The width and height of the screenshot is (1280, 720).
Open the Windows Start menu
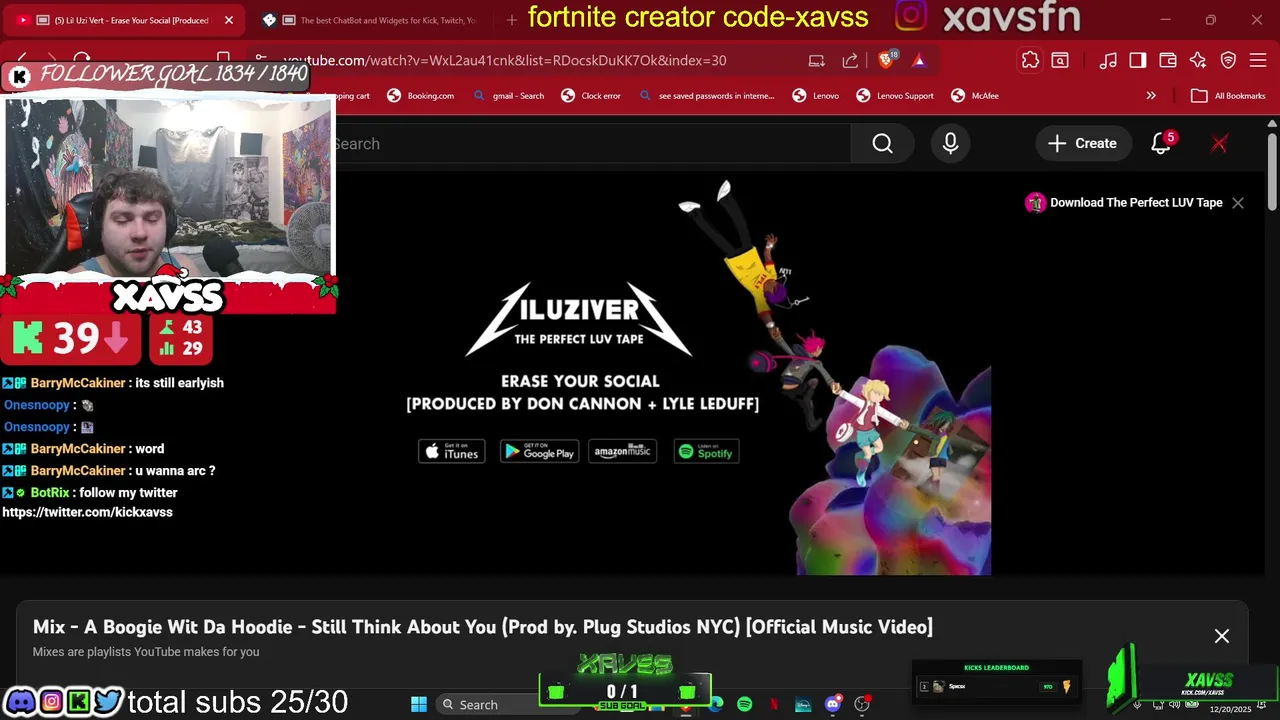point(419,704)
